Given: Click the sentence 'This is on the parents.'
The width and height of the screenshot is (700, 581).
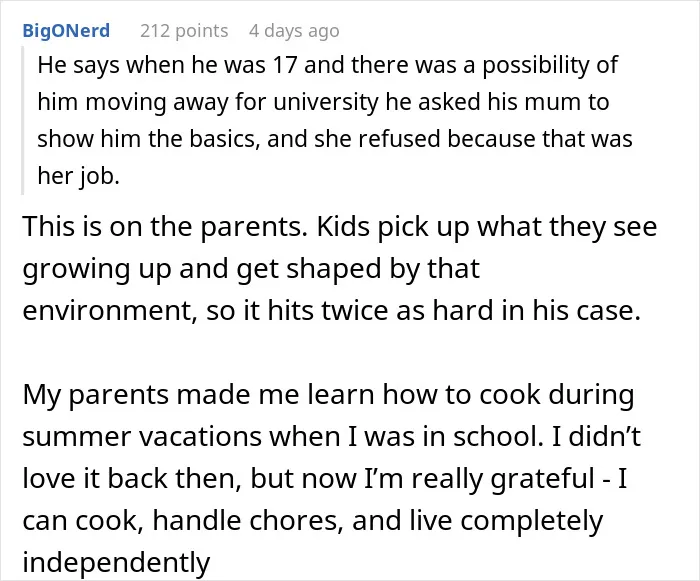Looking at the screenshot, I should [165, 227].
